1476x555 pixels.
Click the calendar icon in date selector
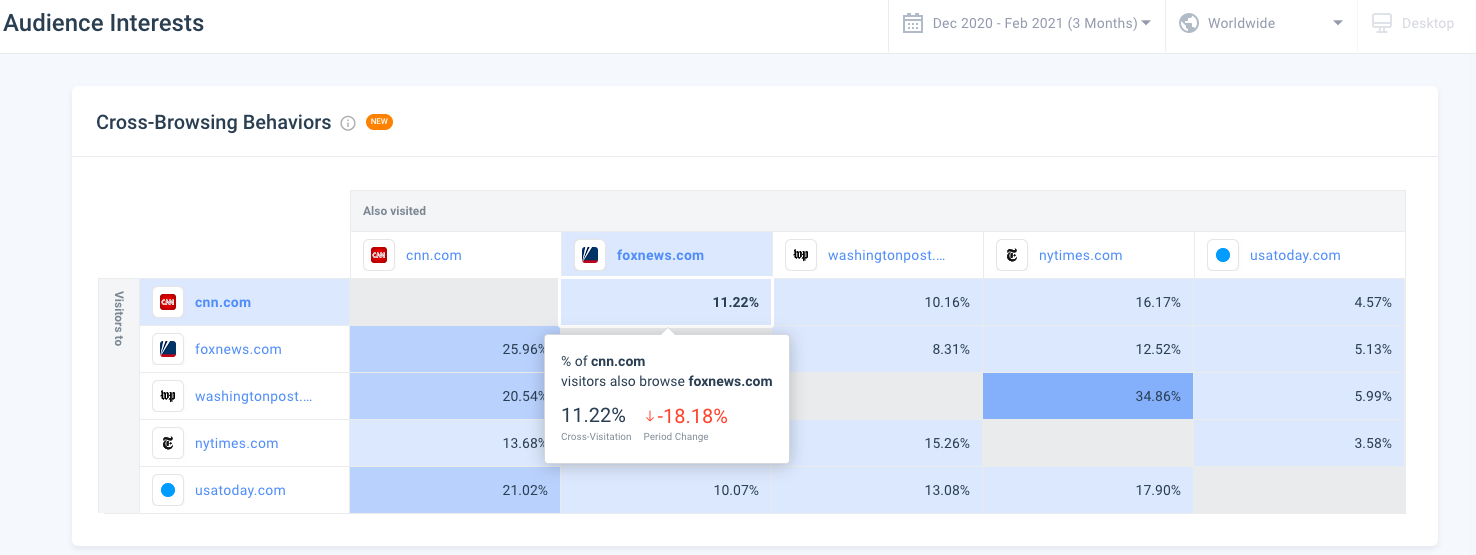[912, 23]
